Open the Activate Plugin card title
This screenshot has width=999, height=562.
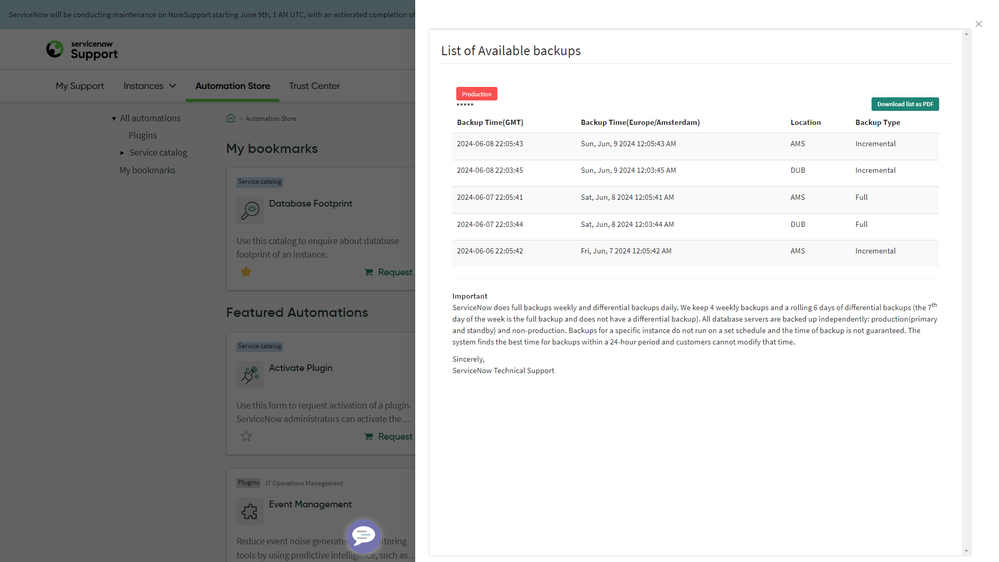(x=301, y=368)
